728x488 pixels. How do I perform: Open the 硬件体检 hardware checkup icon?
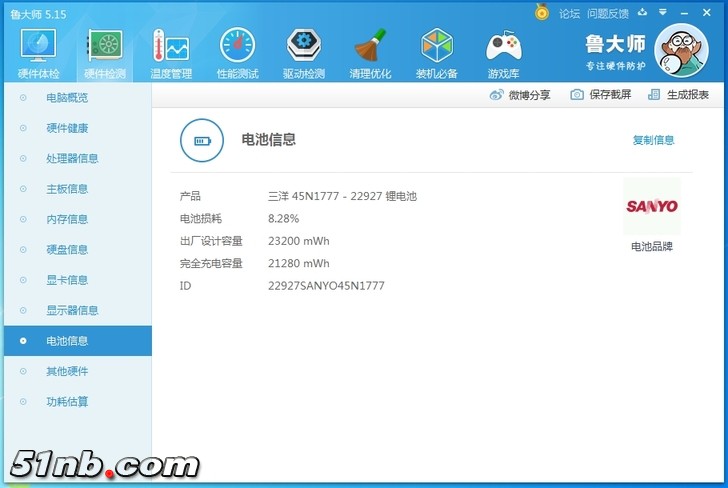(x=38, y=53)
